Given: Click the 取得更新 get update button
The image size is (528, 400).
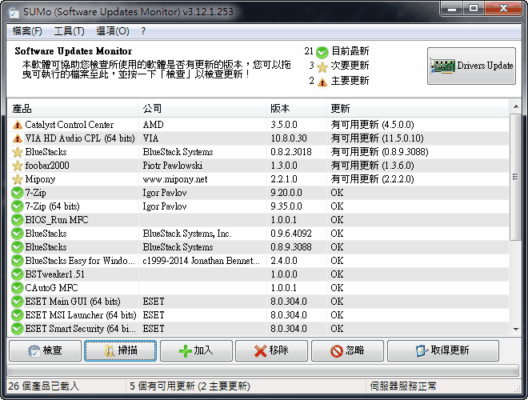Looking at the screenshot, I should tap(443, 351).
